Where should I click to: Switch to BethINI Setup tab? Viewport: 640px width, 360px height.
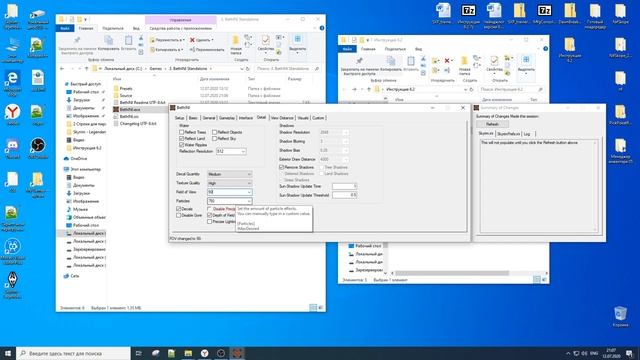pos(180,118)
